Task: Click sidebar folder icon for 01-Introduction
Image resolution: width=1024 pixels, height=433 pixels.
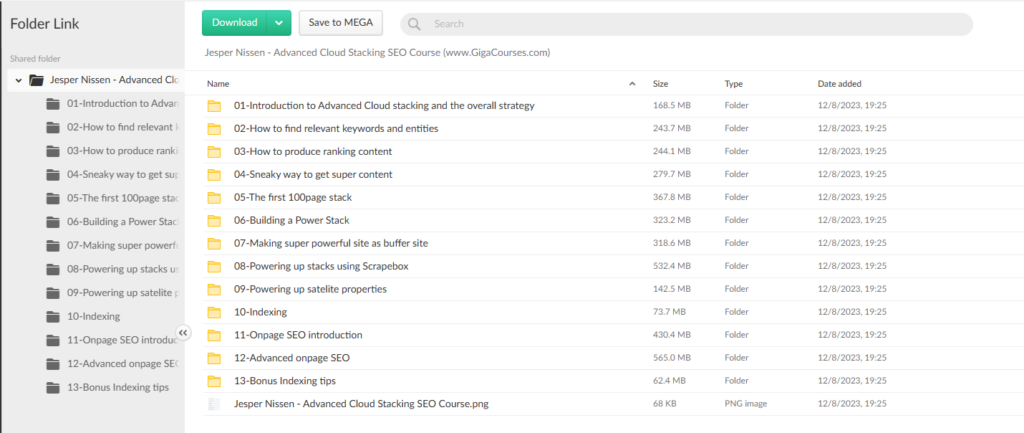Action: [53, 104]
